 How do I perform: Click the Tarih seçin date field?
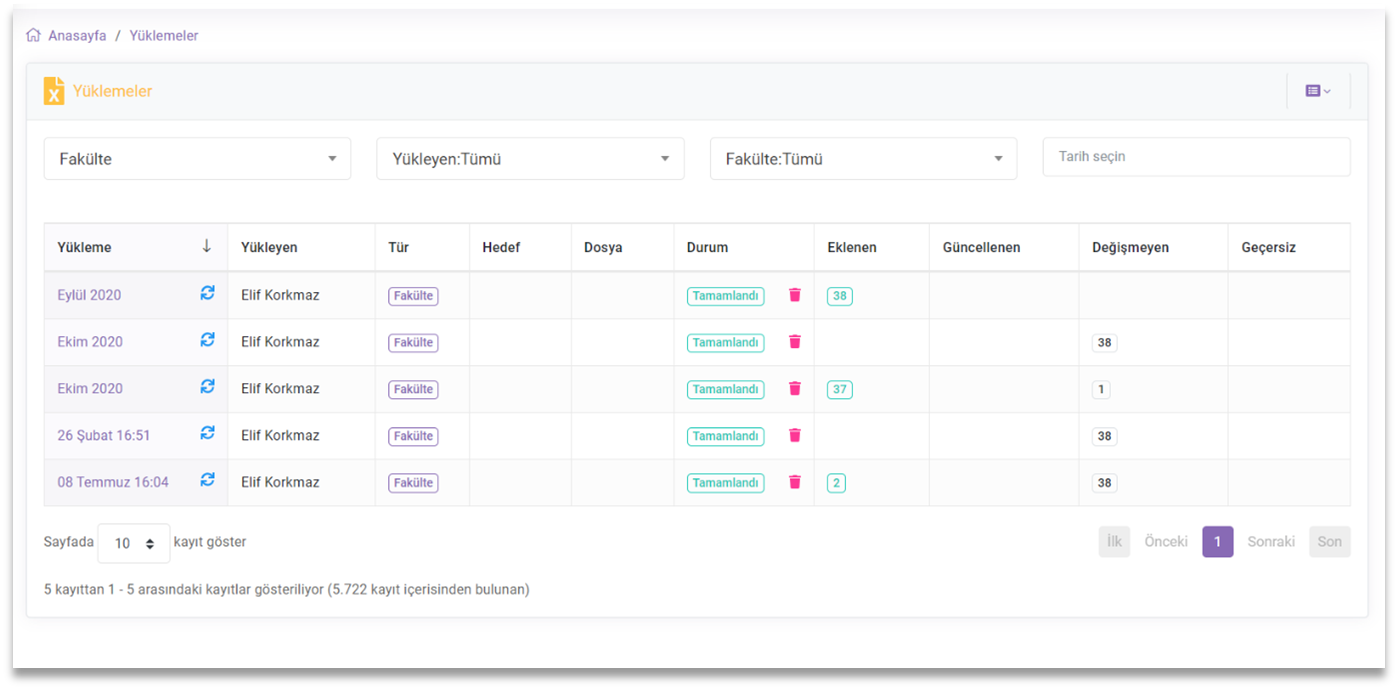point(1196,157)
